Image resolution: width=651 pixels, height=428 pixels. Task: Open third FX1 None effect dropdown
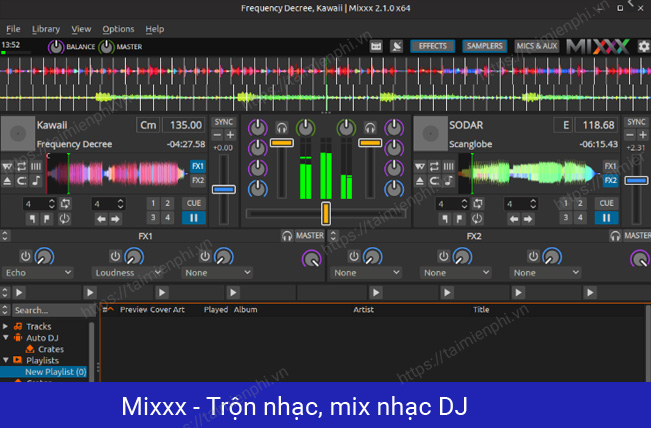217,273
